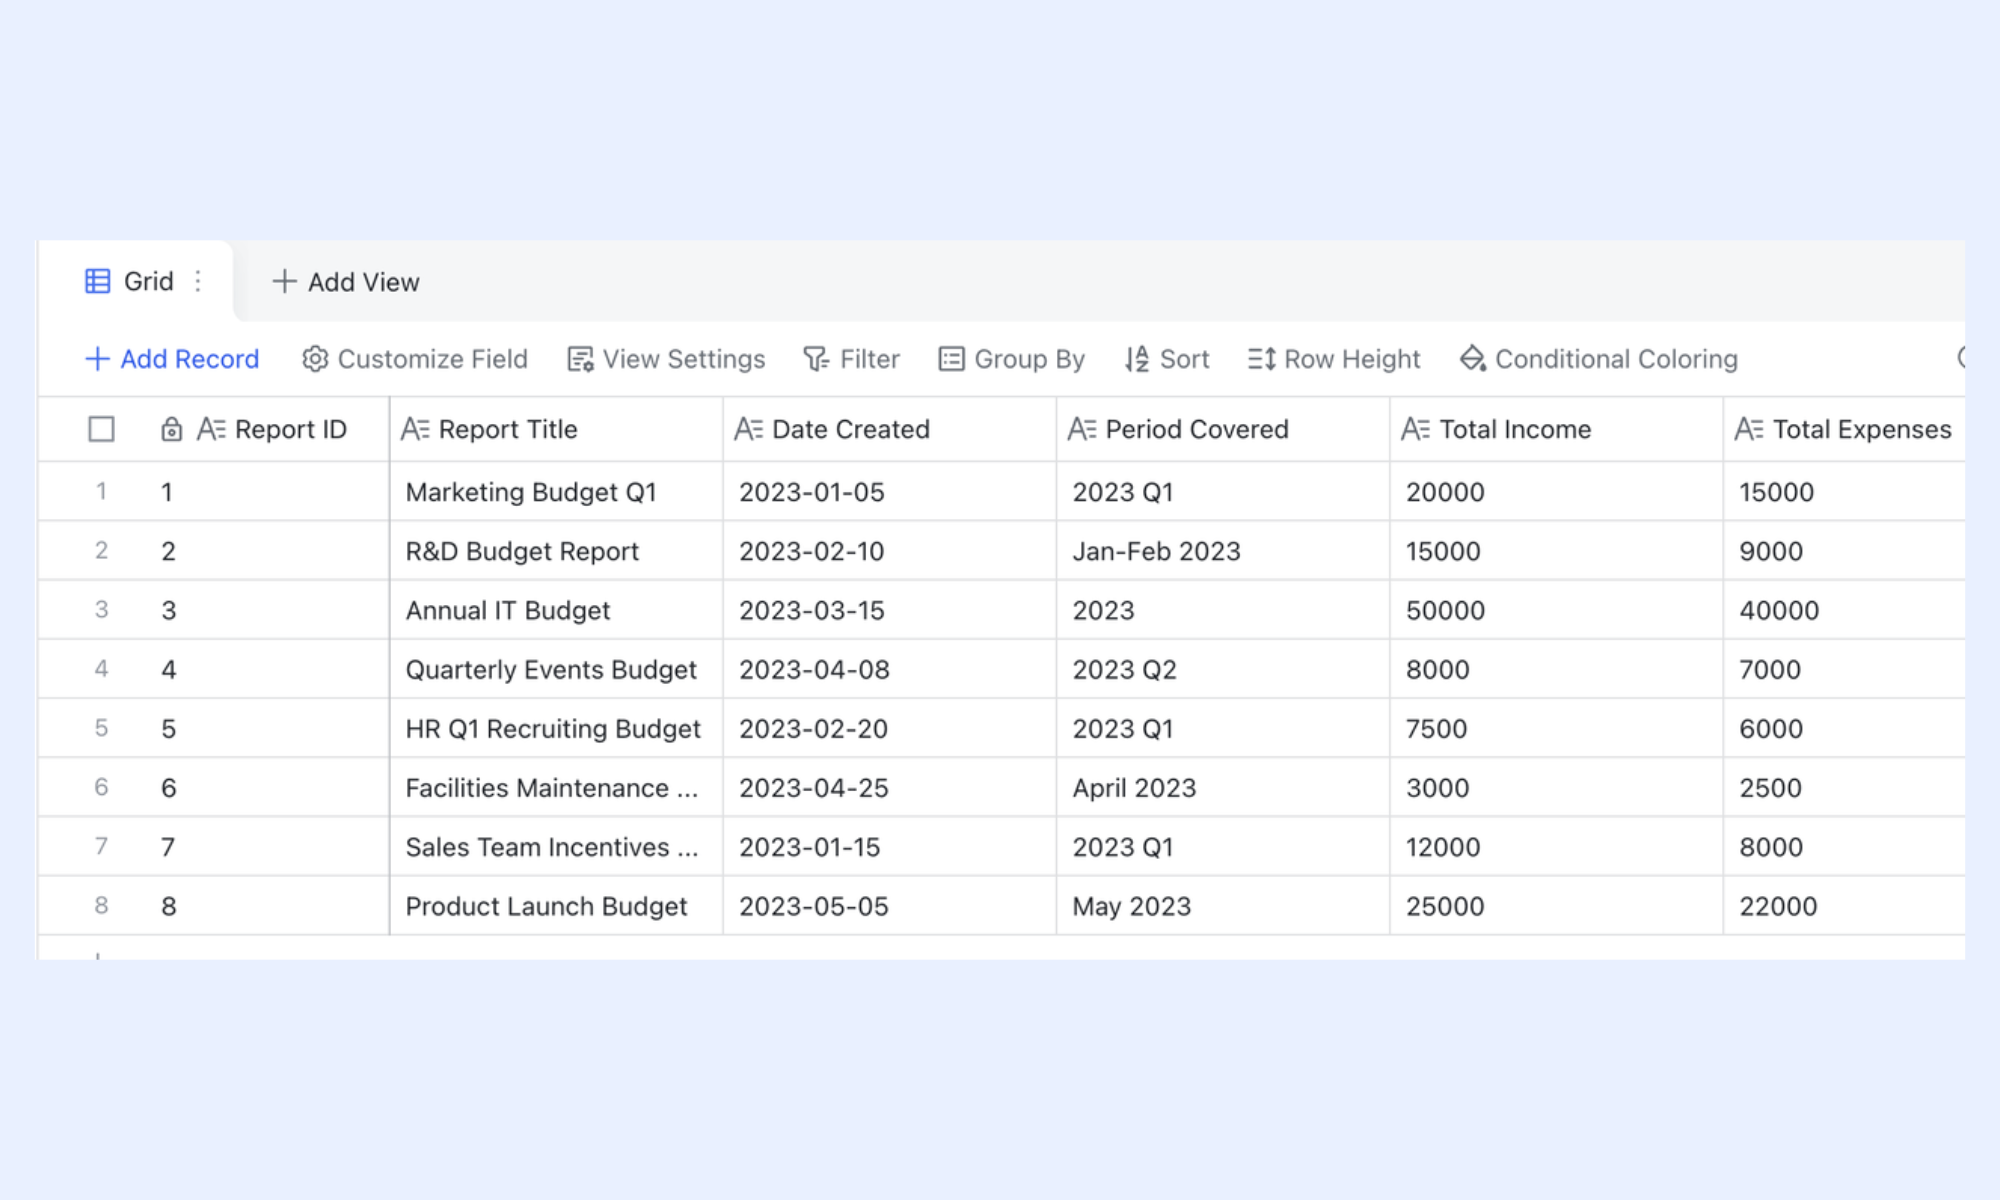Click the View Settings icon
The image size is (2000, 1200).
tap(581, 359)
